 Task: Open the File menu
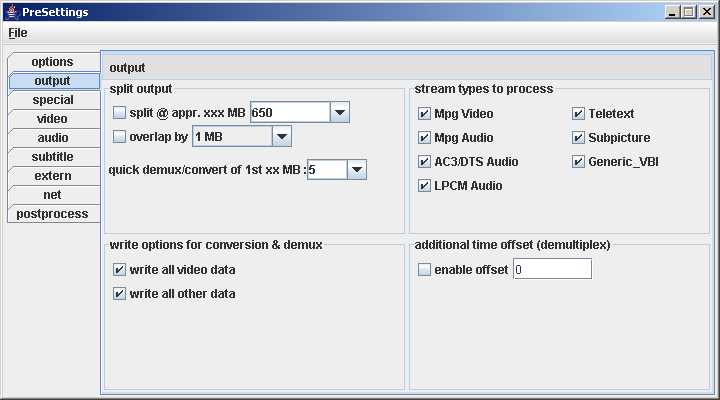pos(18,33)
